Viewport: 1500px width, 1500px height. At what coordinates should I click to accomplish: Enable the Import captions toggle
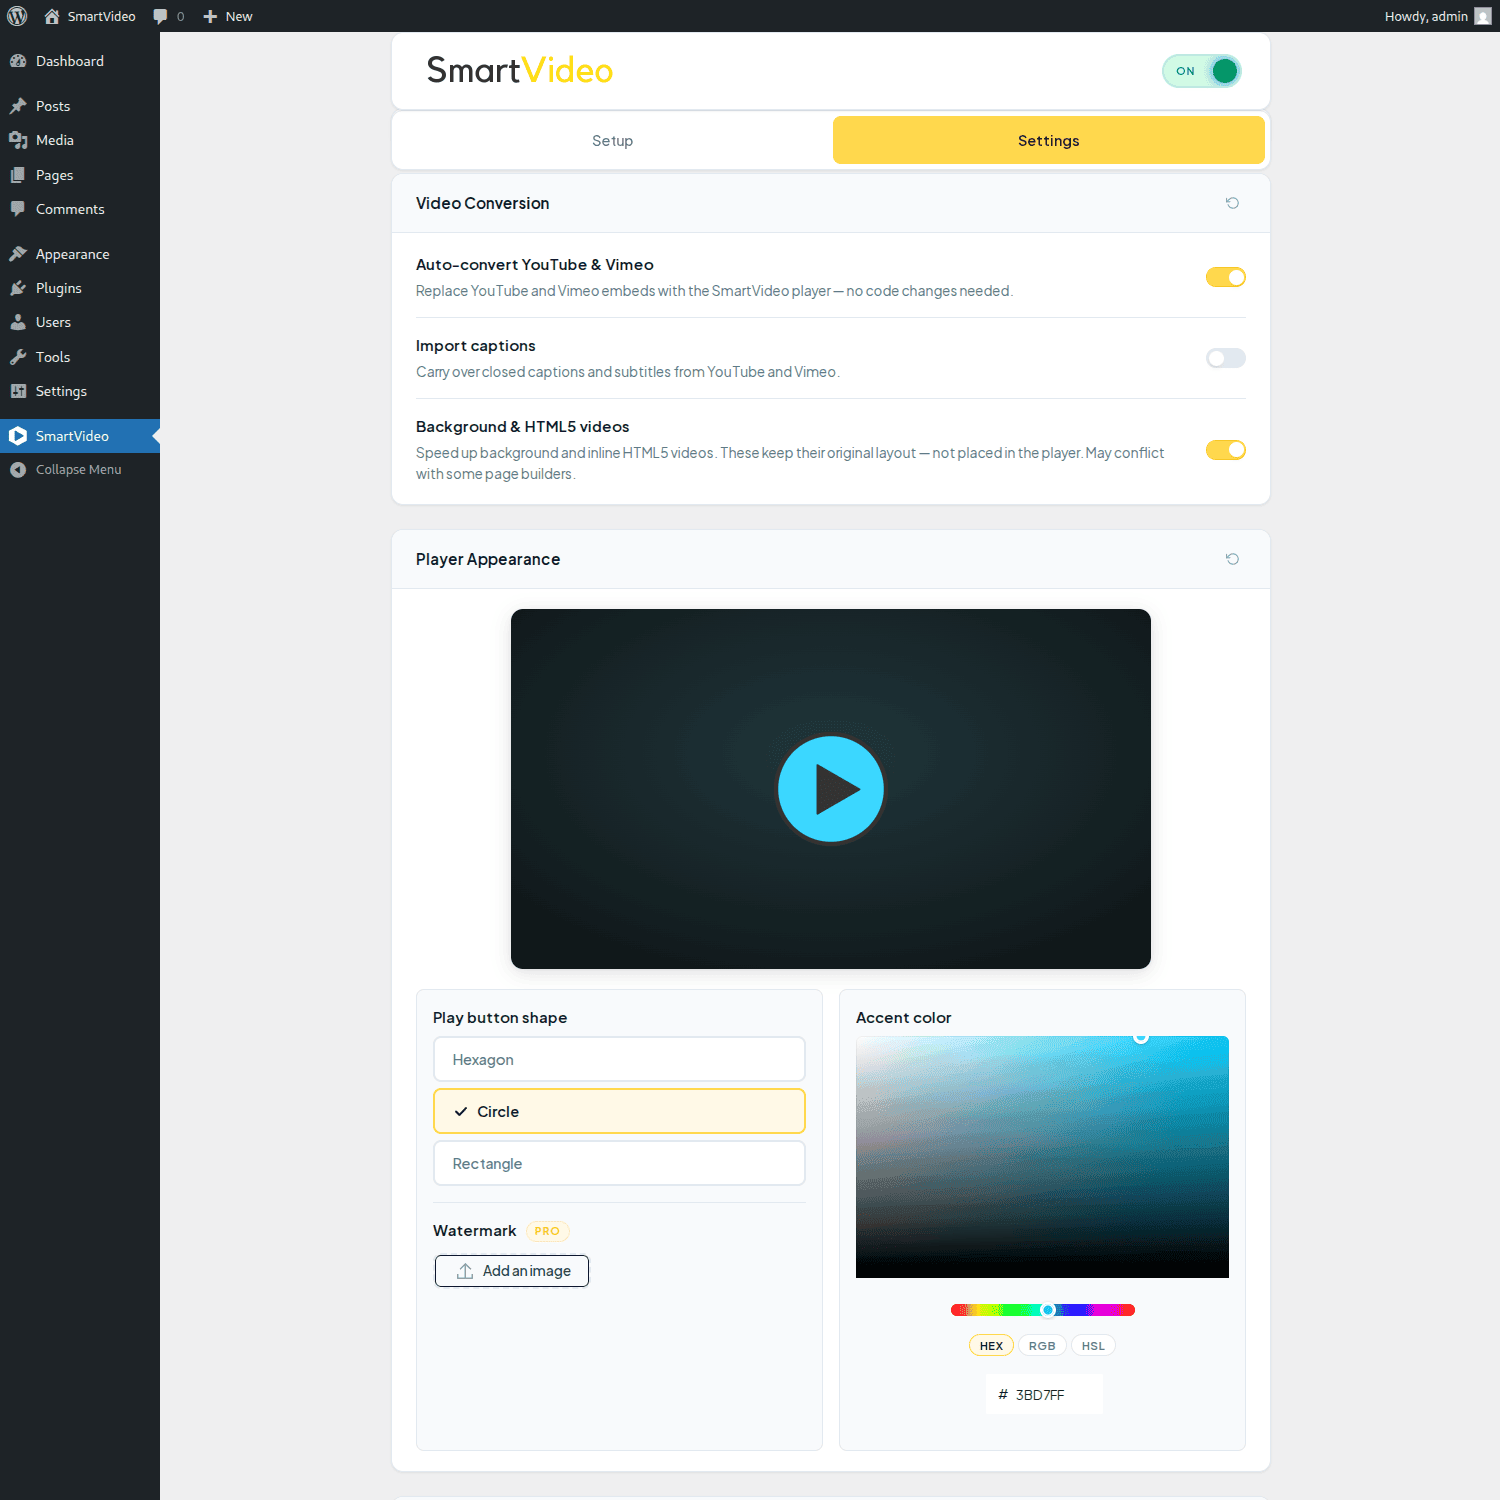pyautogui.click(x=1225, y=358)
